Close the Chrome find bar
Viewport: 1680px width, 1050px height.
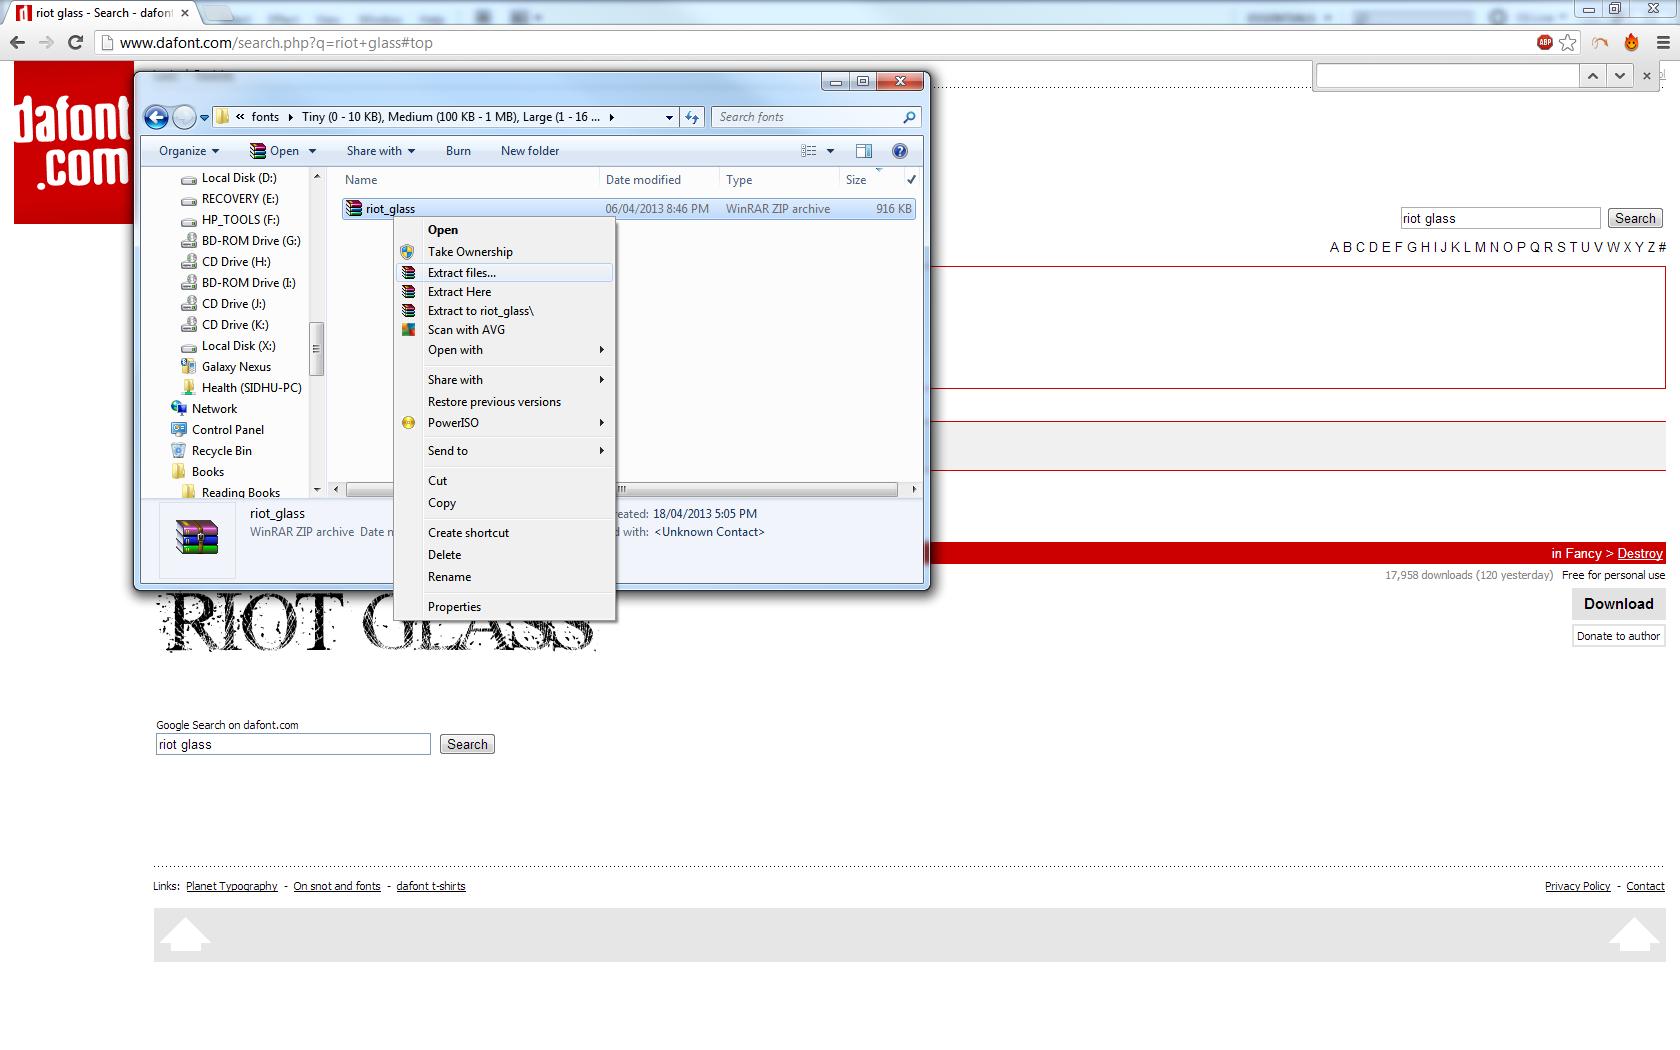pyautogui.click(x=1647, y=76)
